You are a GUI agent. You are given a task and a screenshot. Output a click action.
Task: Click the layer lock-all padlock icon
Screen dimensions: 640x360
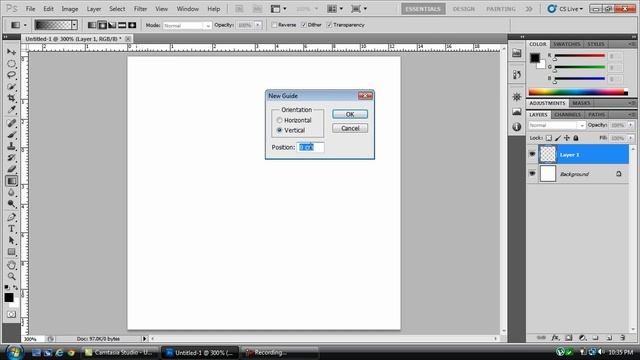coord(576,138)
